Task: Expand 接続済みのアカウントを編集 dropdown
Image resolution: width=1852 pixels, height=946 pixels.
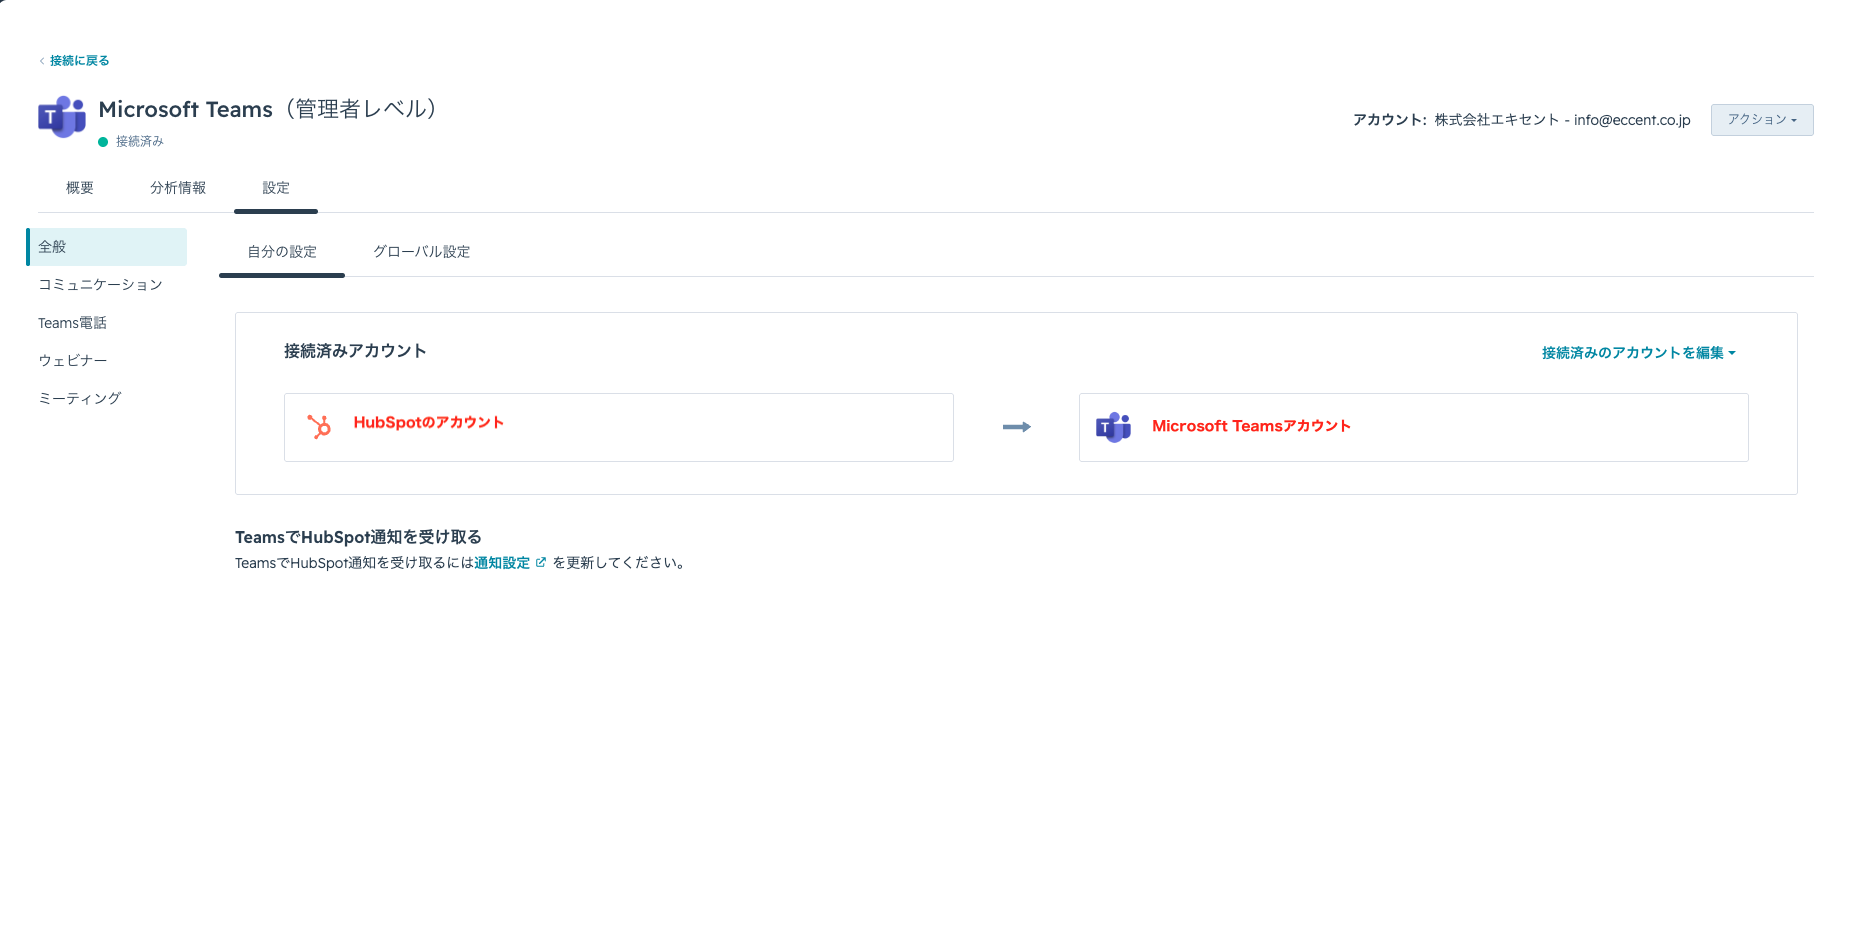Action: point(1639,353)
